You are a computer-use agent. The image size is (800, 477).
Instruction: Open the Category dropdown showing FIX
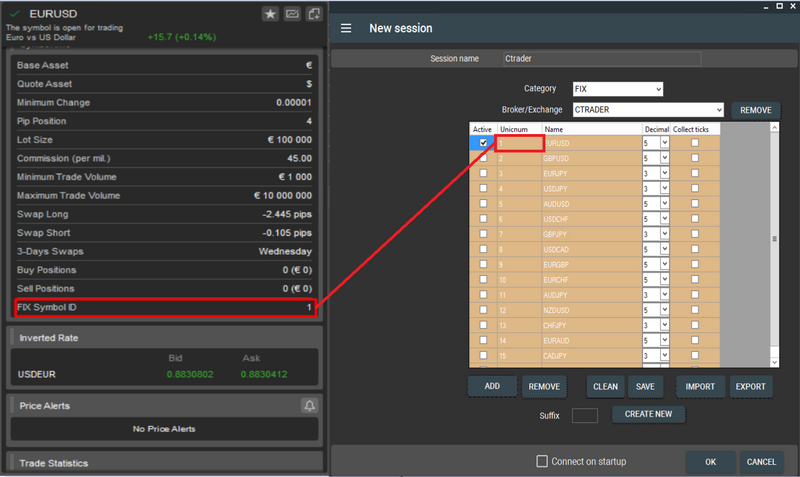tap(617, 89)
